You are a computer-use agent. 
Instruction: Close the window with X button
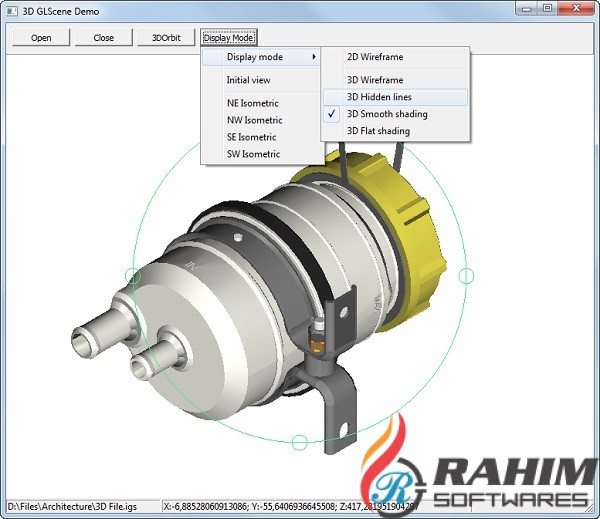pyautogui.click(x=576, y=8)
